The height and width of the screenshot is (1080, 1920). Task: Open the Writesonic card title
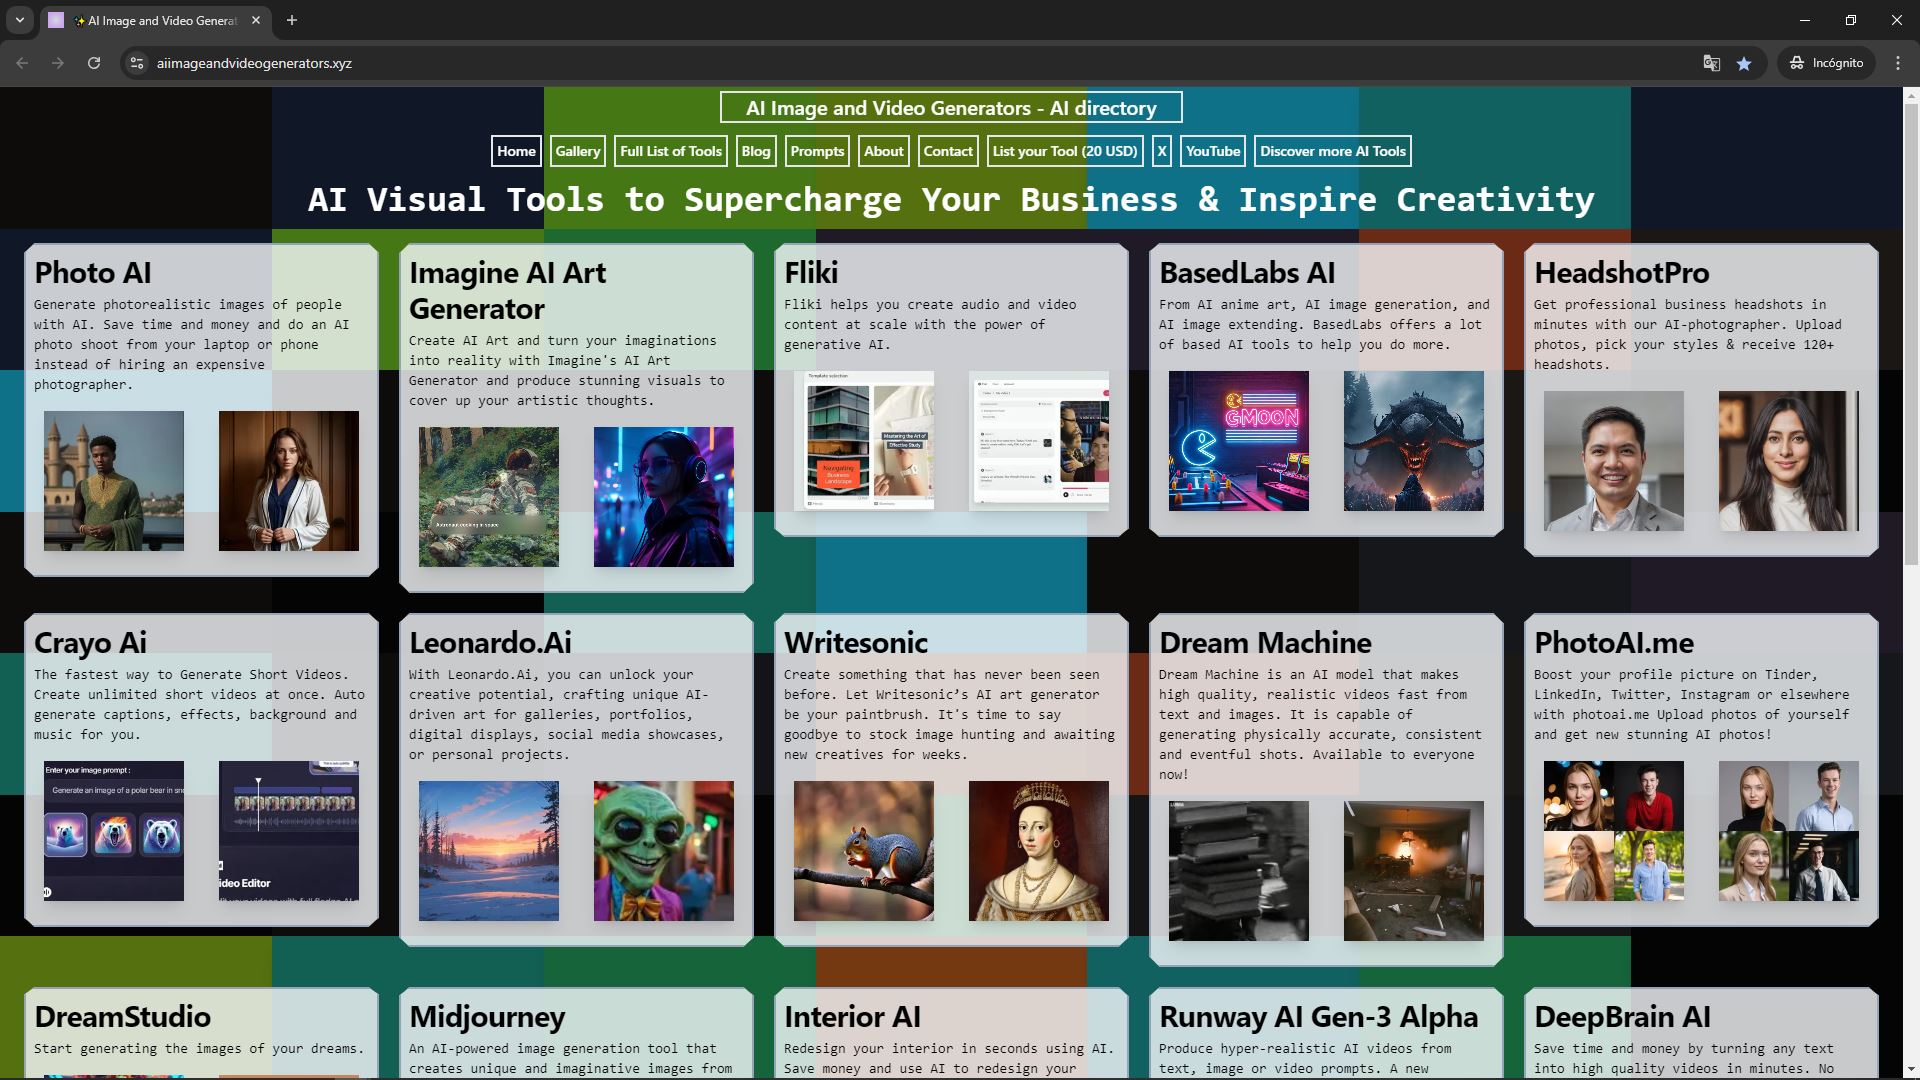tap(856, 642)
